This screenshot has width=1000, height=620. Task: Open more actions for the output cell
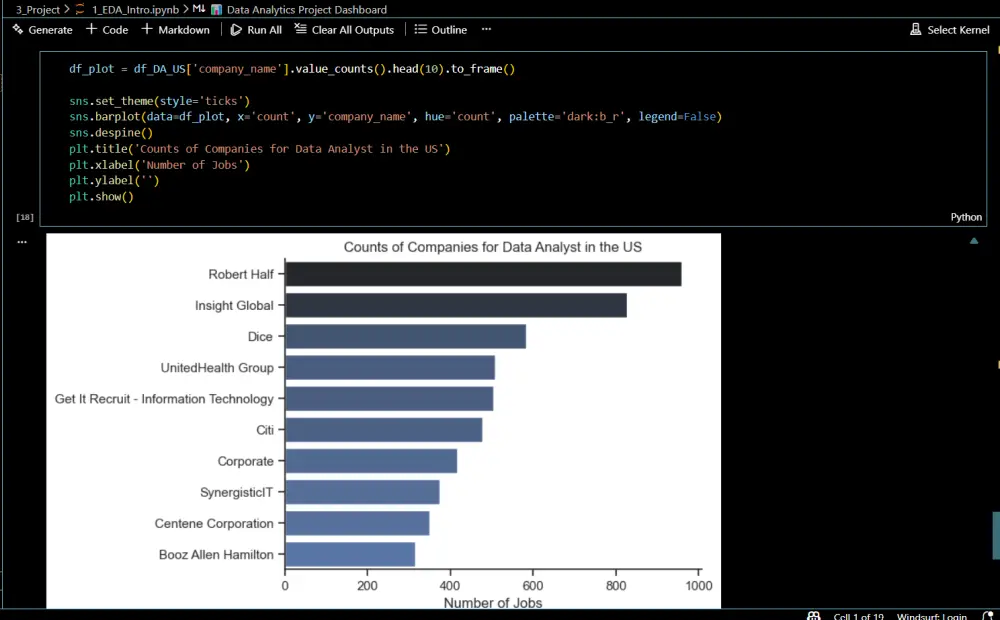coord(22,240)
